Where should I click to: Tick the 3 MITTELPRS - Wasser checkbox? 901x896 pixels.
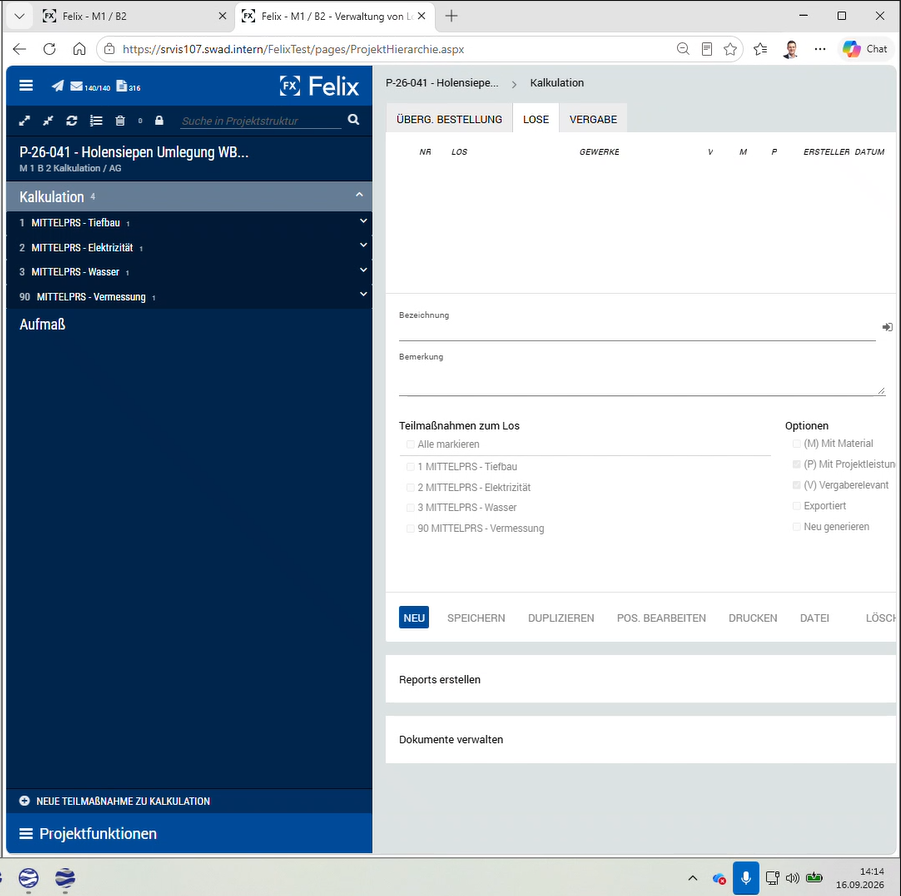click(410, 507)
